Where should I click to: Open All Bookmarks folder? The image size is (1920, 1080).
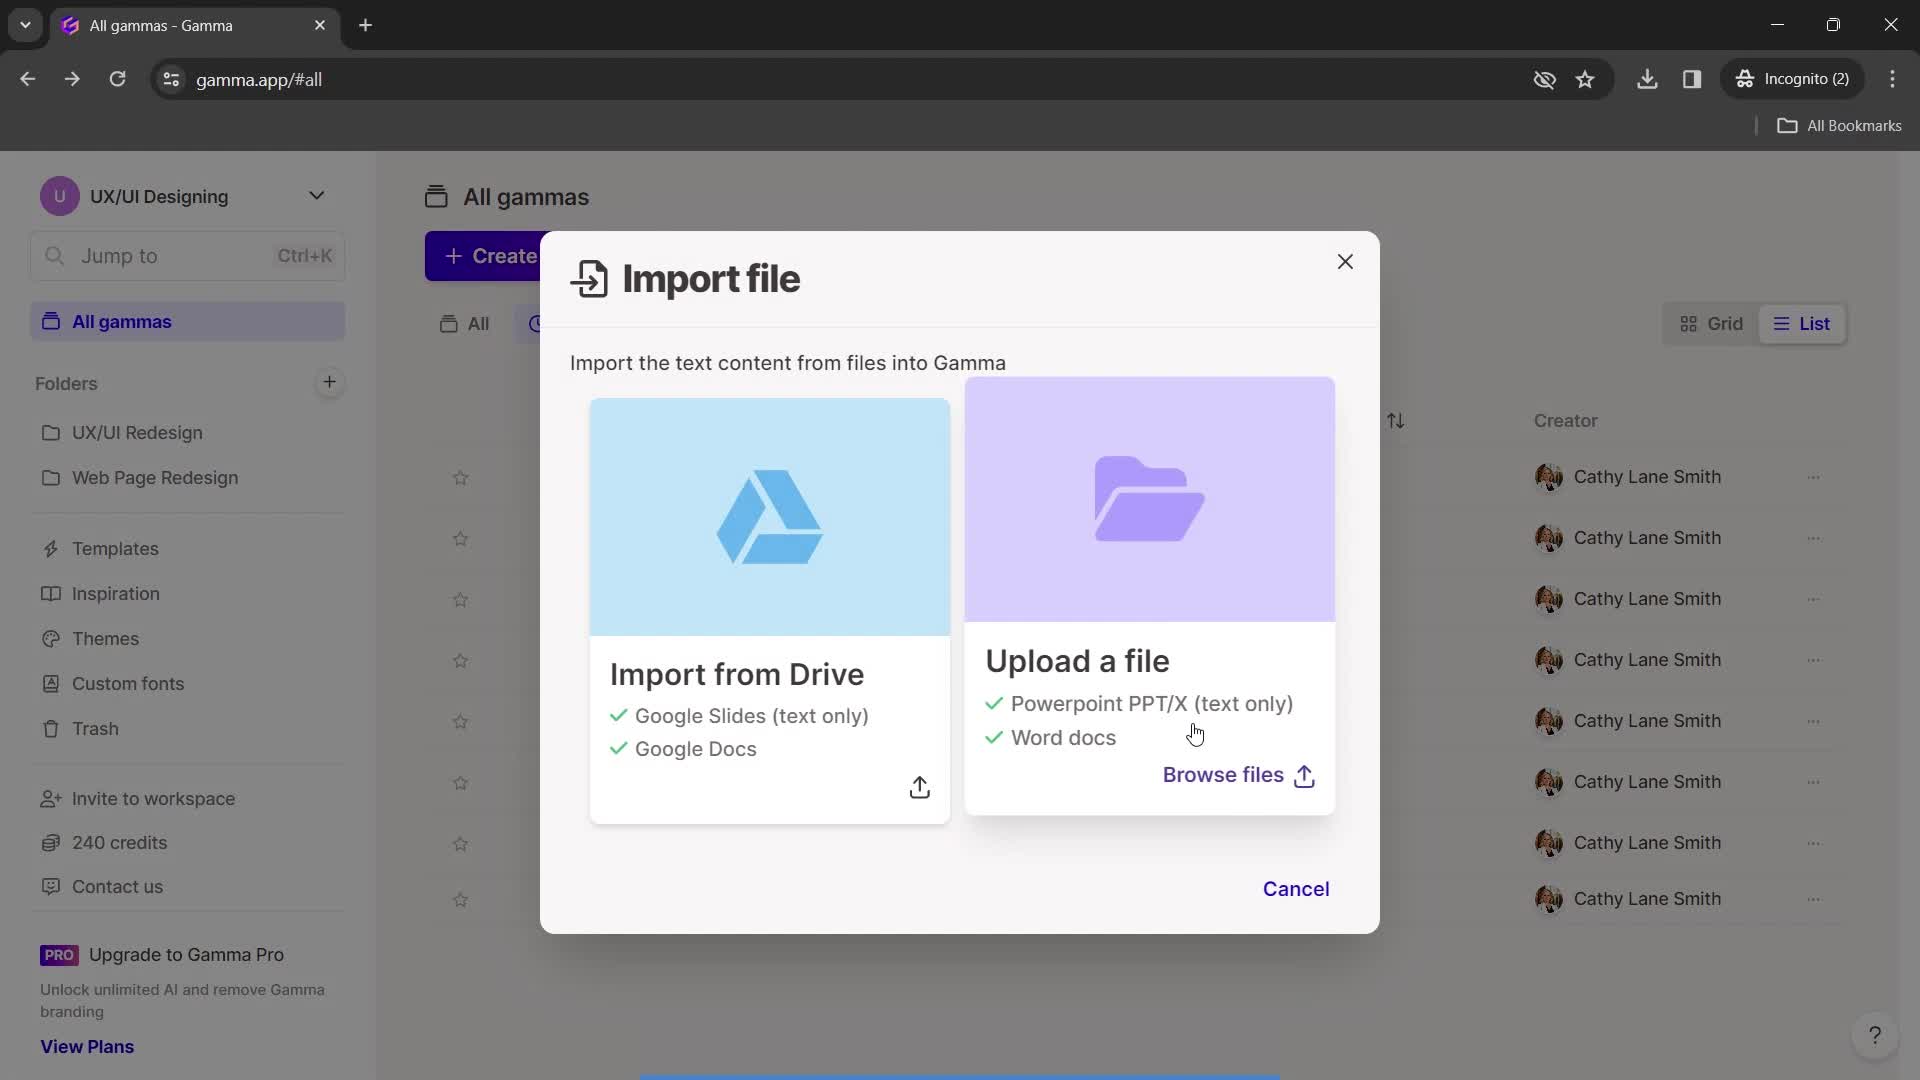(x=1839, y=126)
